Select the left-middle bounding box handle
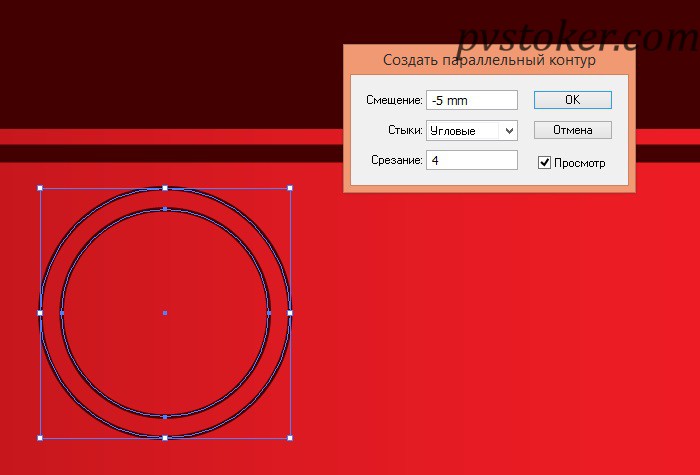The height and width of the screenshot is (475, 700). [x=40, y=313]
